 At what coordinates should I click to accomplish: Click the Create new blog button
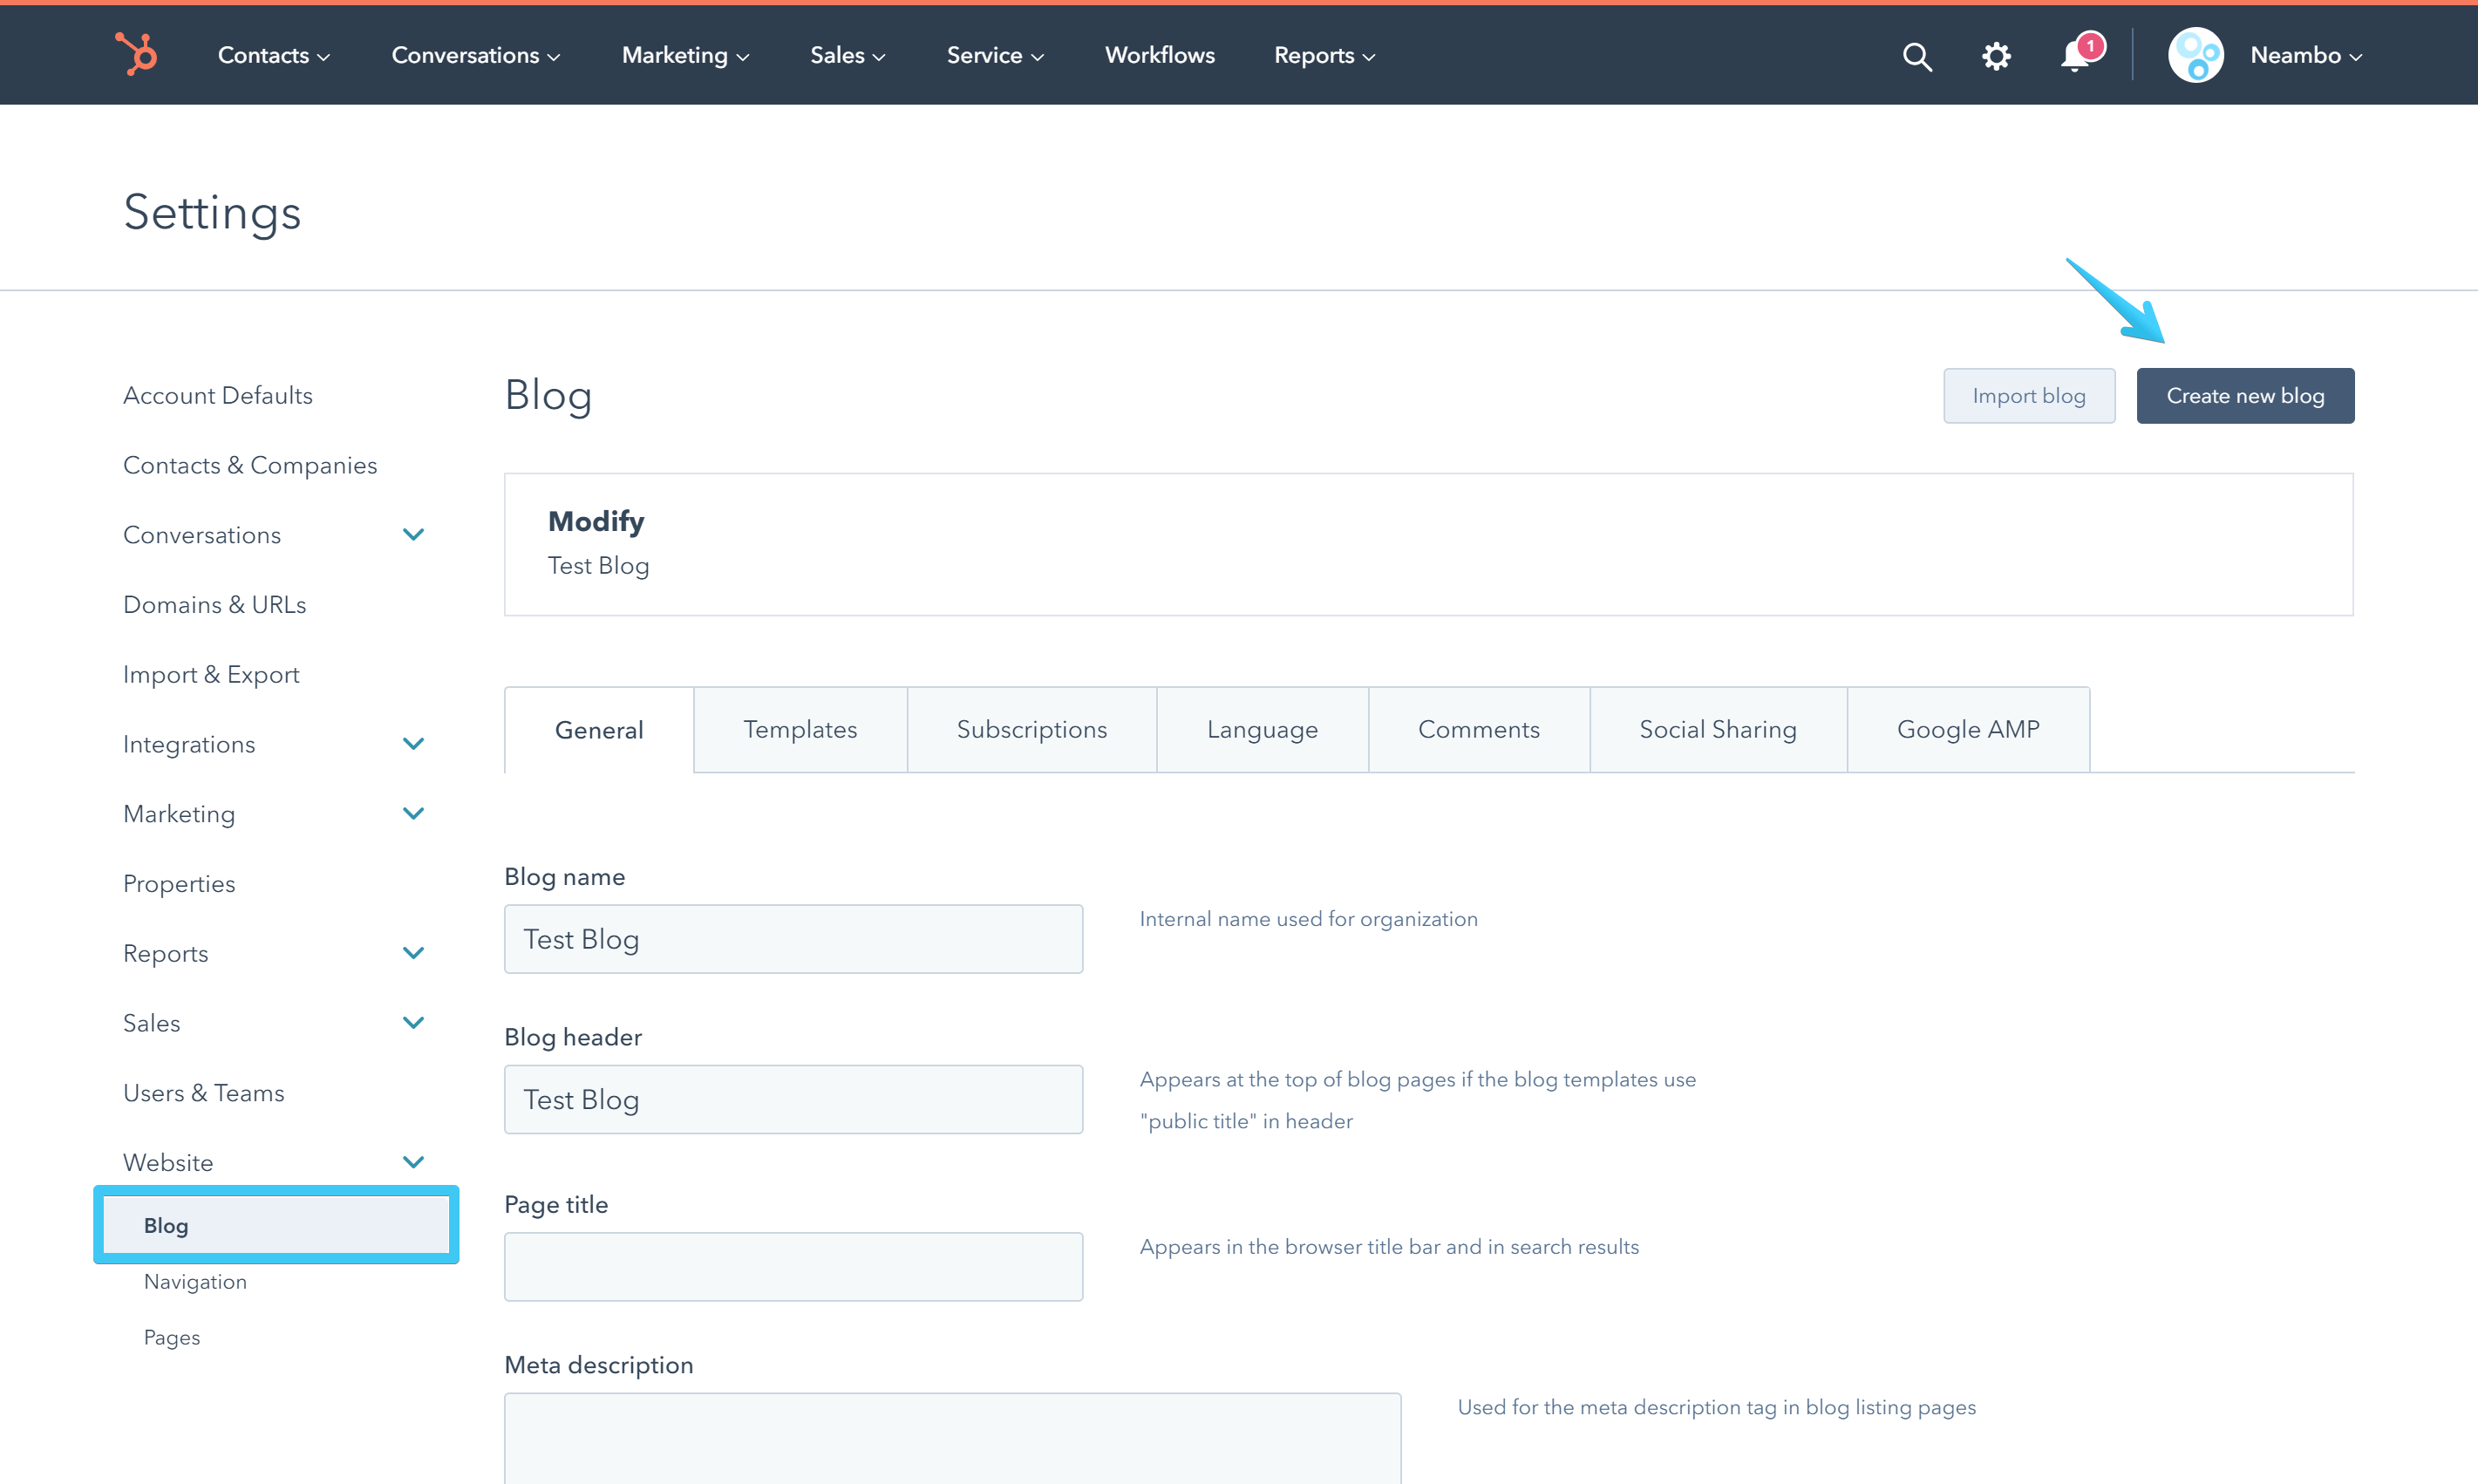pyautogui.click(x=2245, y=395)
